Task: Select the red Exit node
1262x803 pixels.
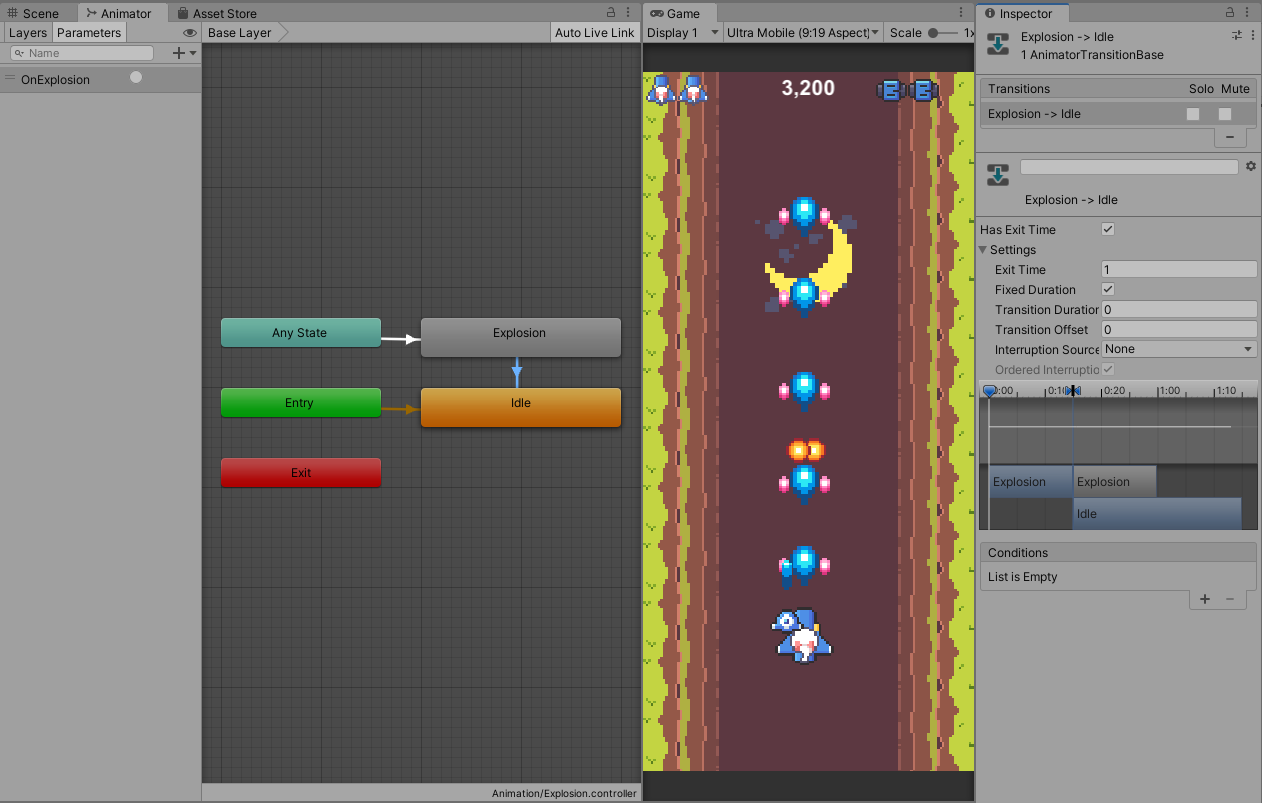Action: pyautogui.click(x=300, y=473)
